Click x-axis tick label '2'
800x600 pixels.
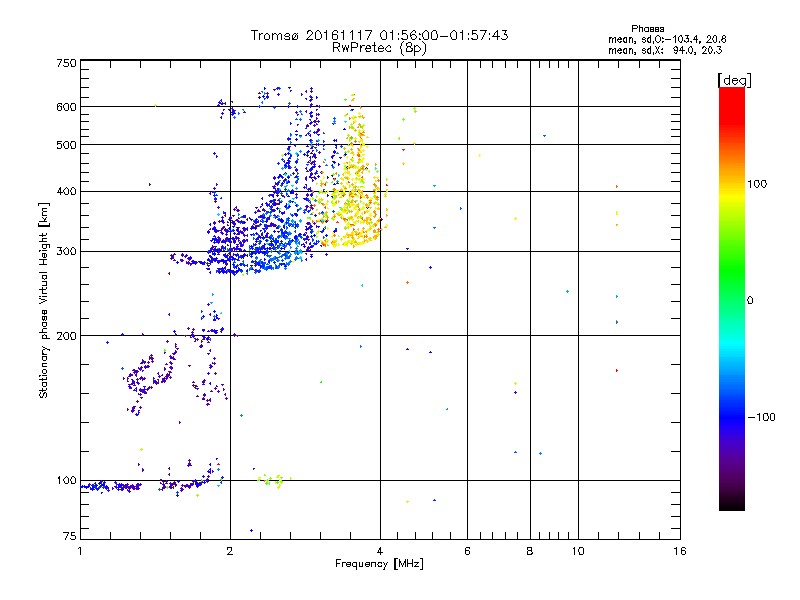[x=230, y=551]
